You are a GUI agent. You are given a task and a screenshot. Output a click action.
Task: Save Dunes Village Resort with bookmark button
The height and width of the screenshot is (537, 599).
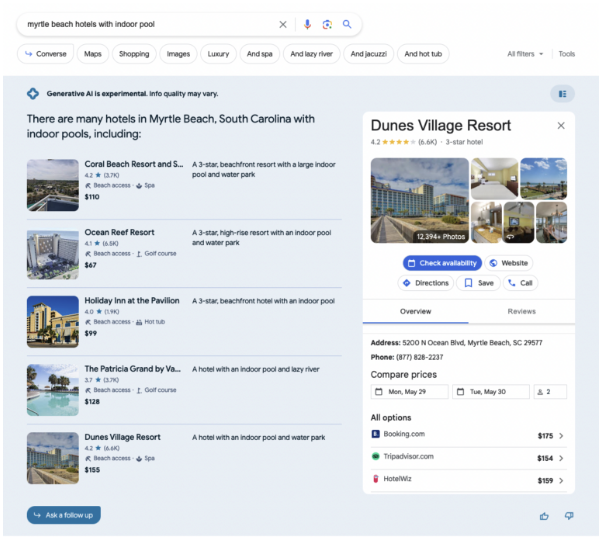478,283
